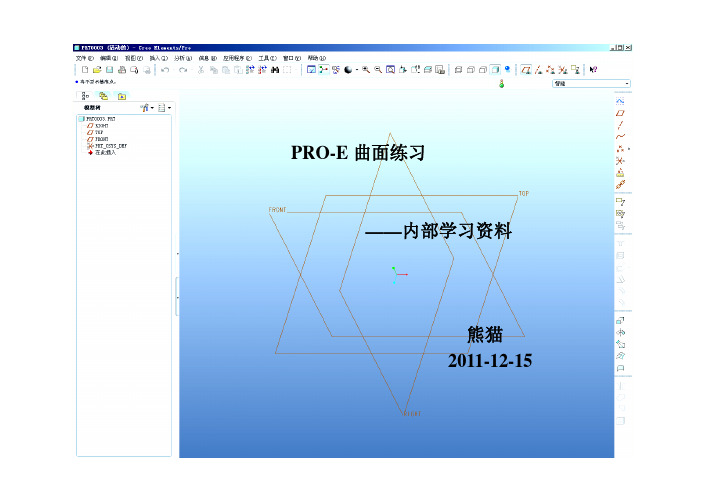The height and width of the screenshot is (496, 702).
Task: Click the green traffic-light regeneration status icon
Action: 501,83
